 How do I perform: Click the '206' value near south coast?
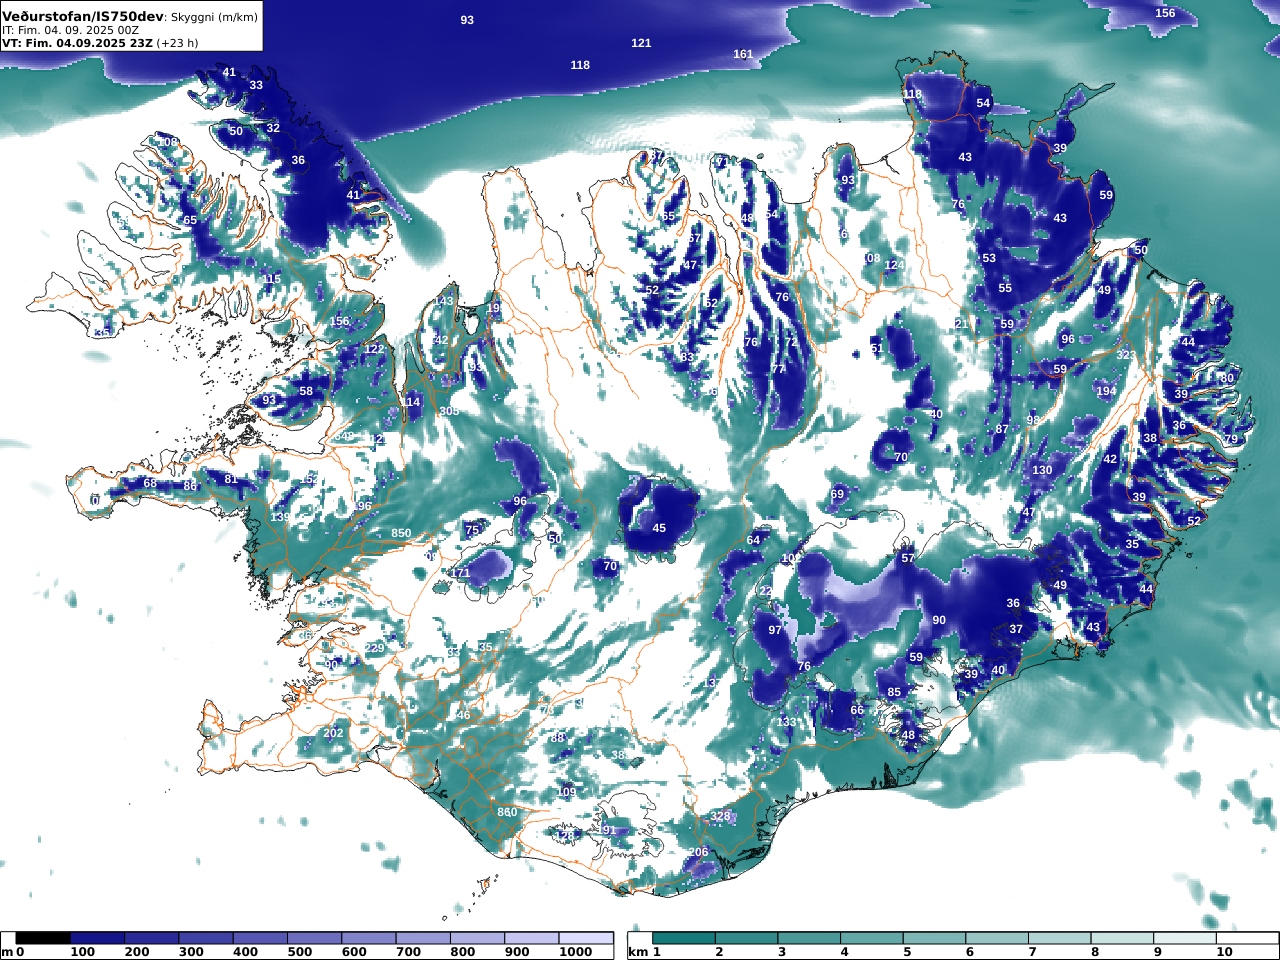698,853
